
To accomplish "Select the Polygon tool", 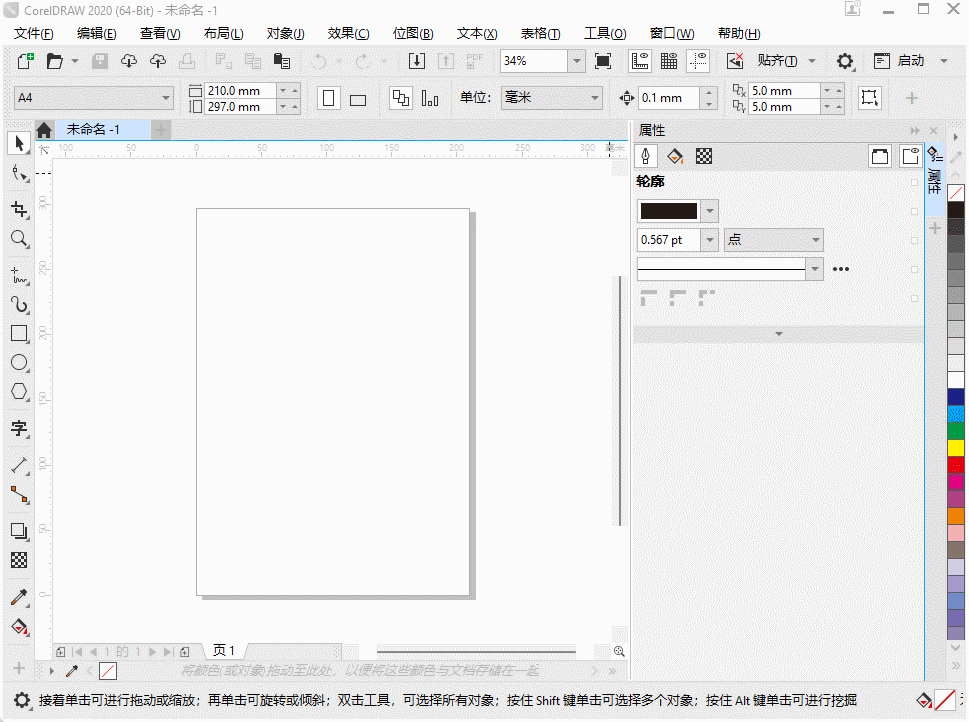I will click(x=19, y=393).
